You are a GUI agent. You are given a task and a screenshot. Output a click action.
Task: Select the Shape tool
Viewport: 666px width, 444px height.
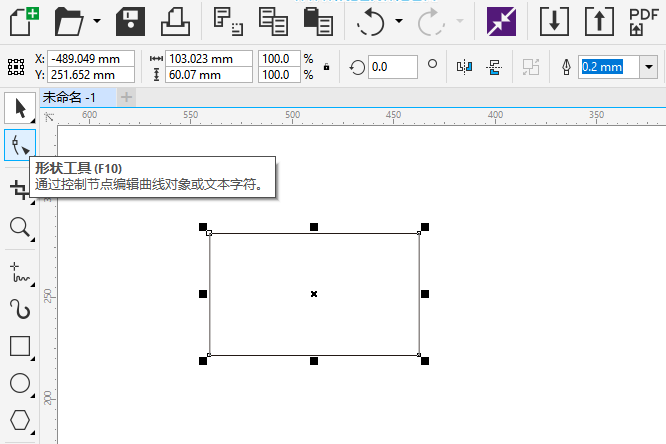point(20,145)
